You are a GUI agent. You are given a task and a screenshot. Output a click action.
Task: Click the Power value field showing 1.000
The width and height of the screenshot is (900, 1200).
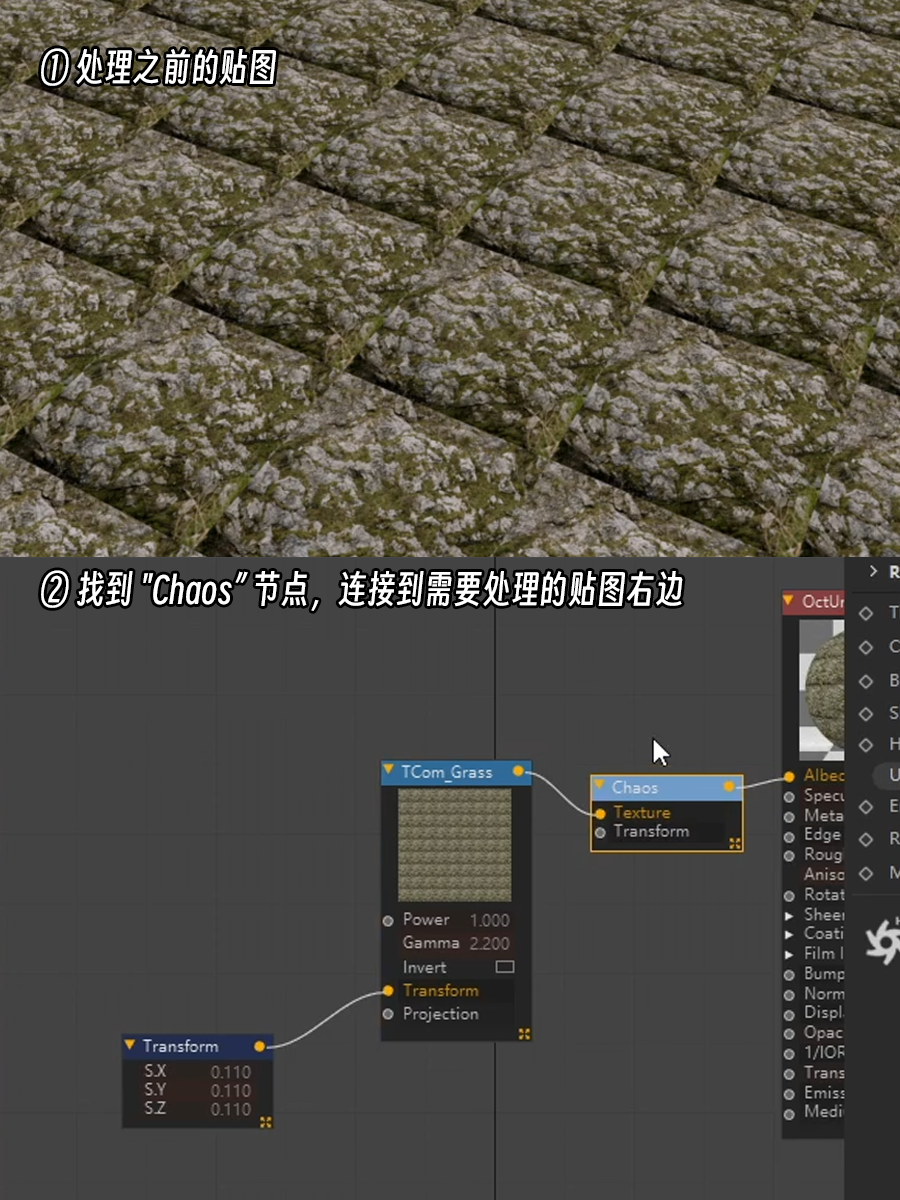click(x=489, y=919)
